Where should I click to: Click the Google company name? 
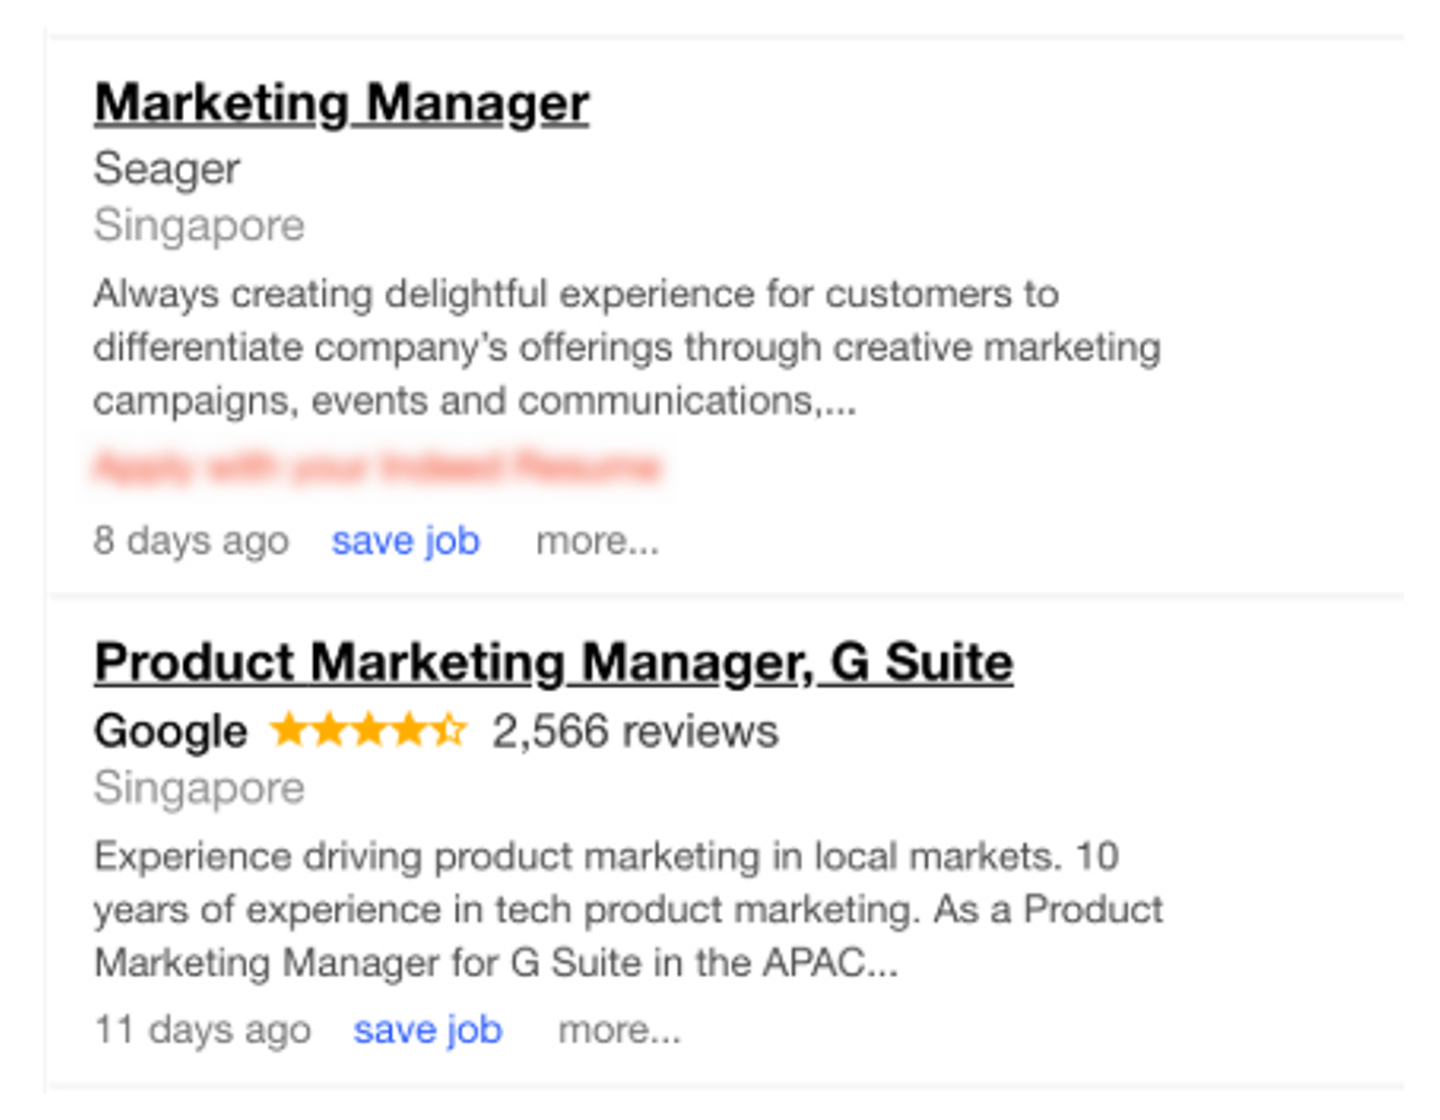pos(170,731)
